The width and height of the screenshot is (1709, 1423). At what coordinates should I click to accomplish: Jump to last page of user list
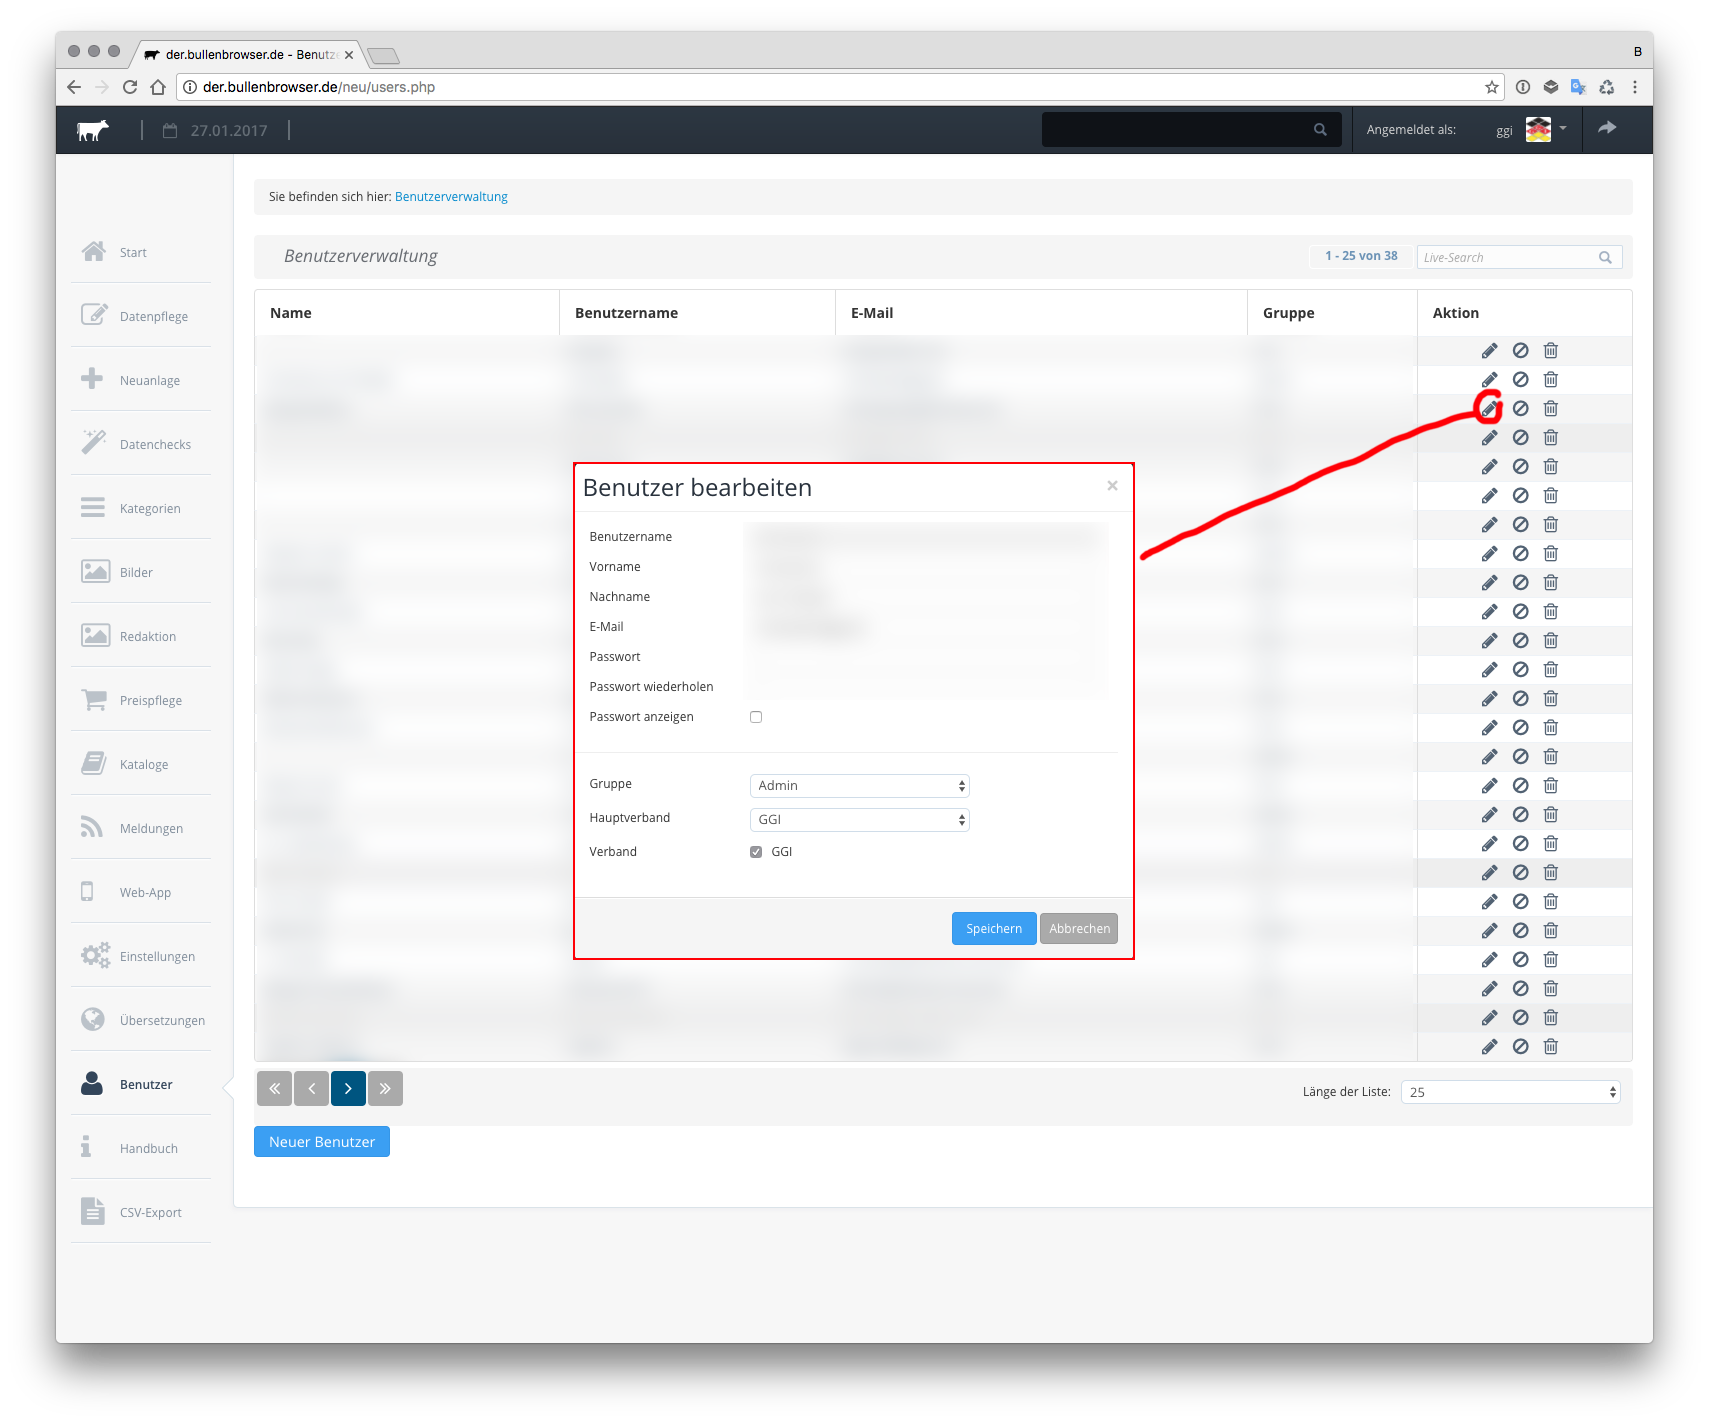385,1089
